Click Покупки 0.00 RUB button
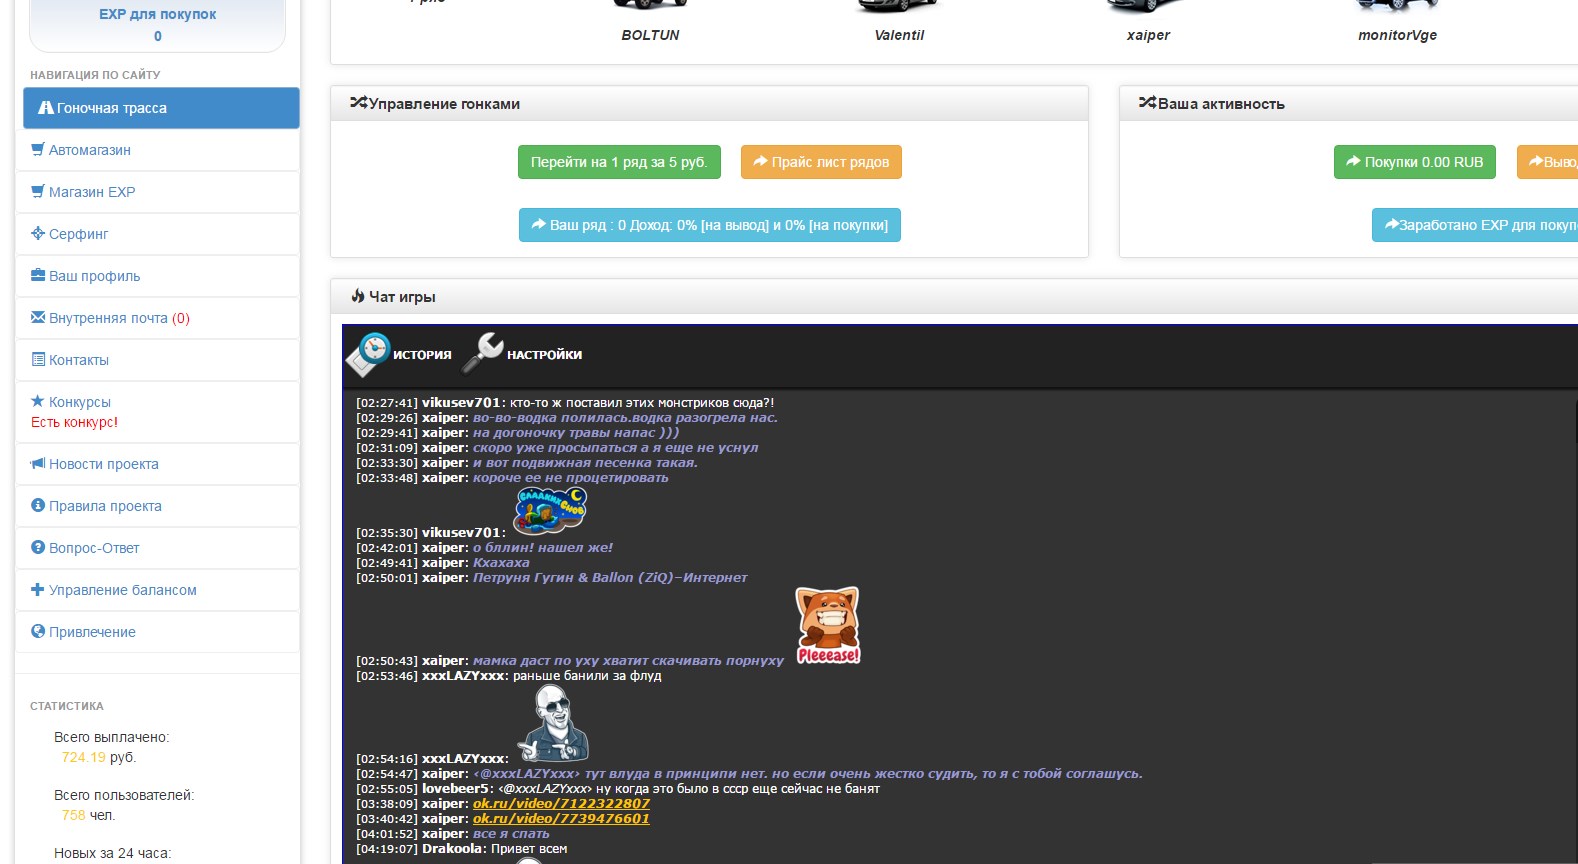 point(1414,162)
